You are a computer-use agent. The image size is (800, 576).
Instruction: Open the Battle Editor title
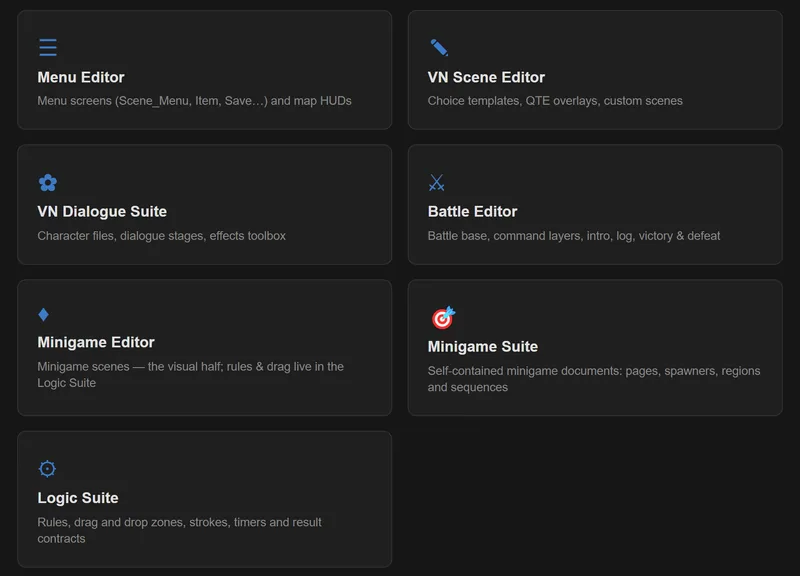point(472,211)
